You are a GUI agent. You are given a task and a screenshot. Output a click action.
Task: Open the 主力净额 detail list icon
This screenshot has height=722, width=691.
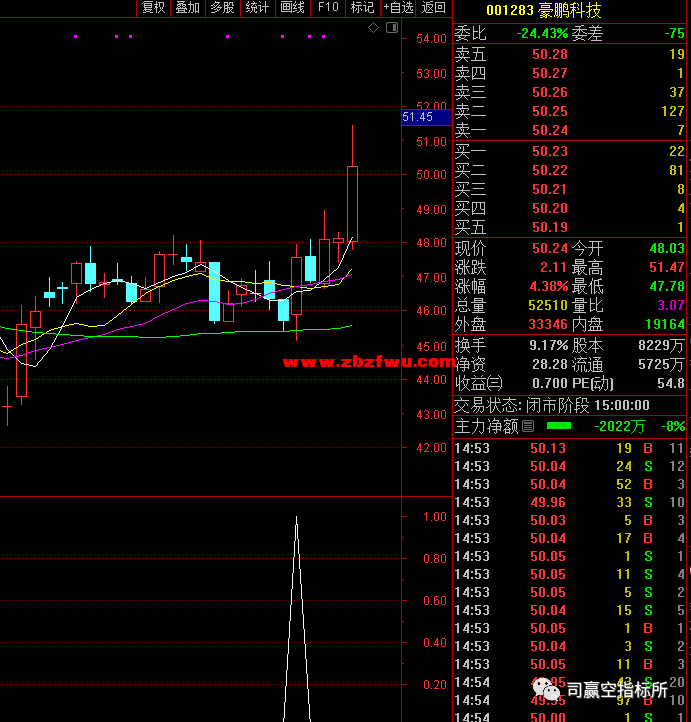[x=528, y=426]
